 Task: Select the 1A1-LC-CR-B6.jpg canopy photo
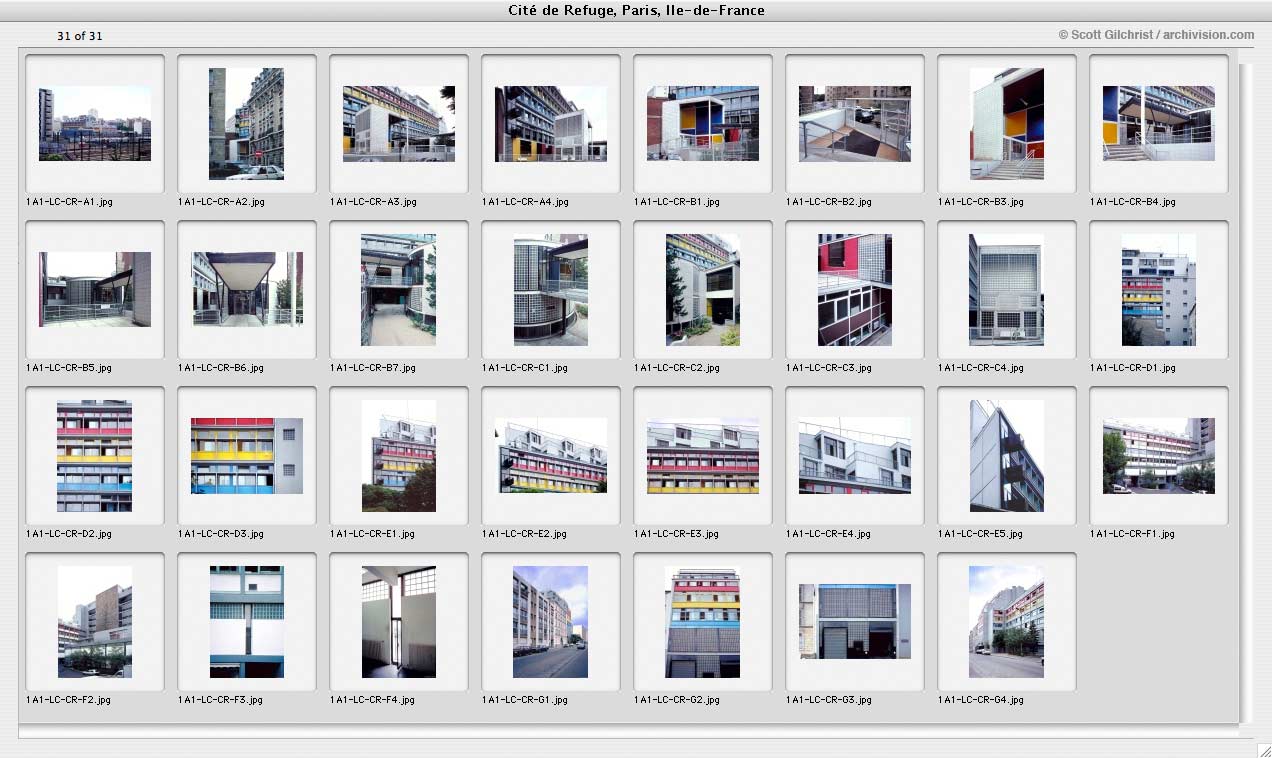click(247, 290)
